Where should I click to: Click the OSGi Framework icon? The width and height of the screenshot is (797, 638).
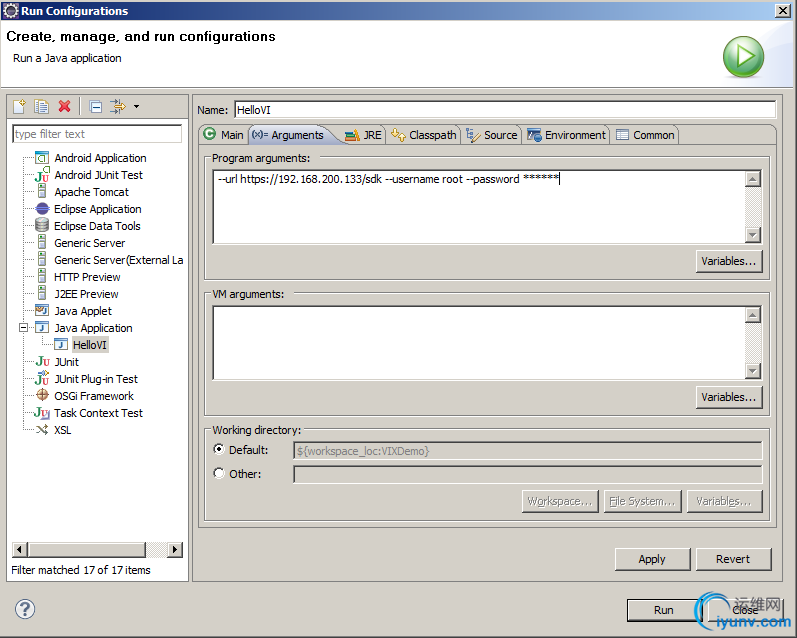42,396
